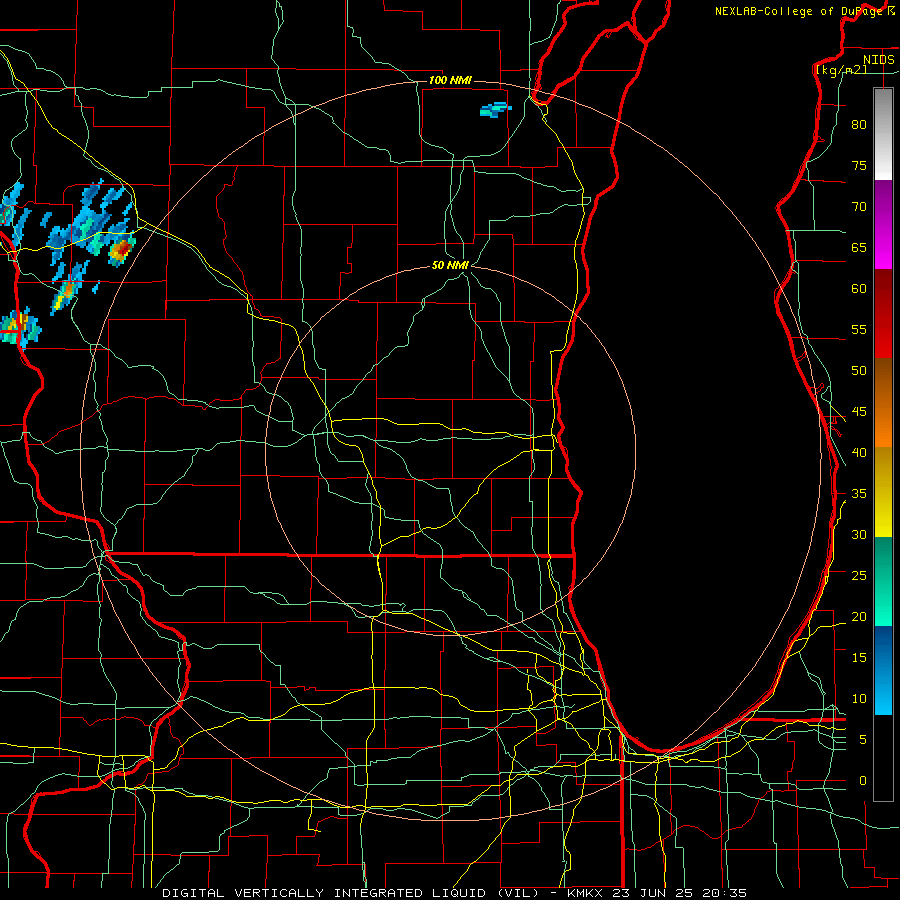Pick the green-teal segment of the color bar
This screenshot has height=900, width=900.
[883, 581]
